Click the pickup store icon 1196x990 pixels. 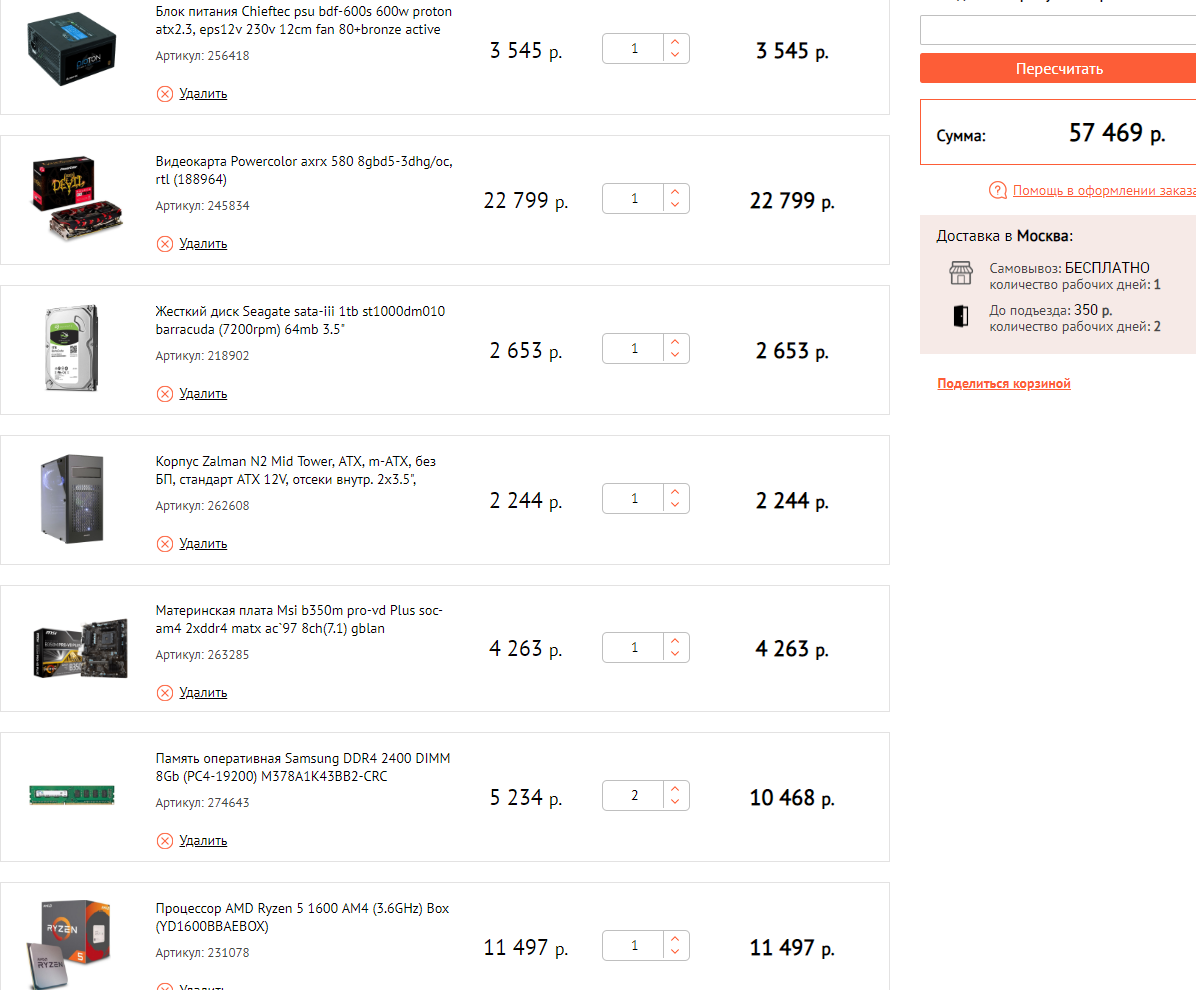(x=960, y=274)
